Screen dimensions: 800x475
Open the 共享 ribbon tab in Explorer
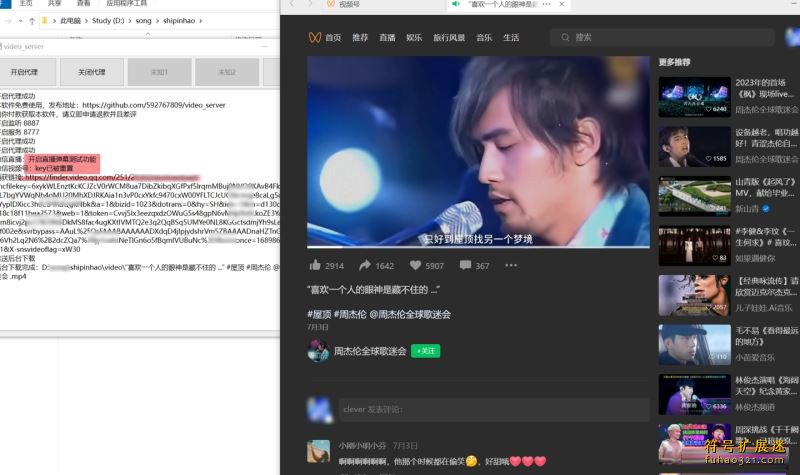tap(54, 3)
